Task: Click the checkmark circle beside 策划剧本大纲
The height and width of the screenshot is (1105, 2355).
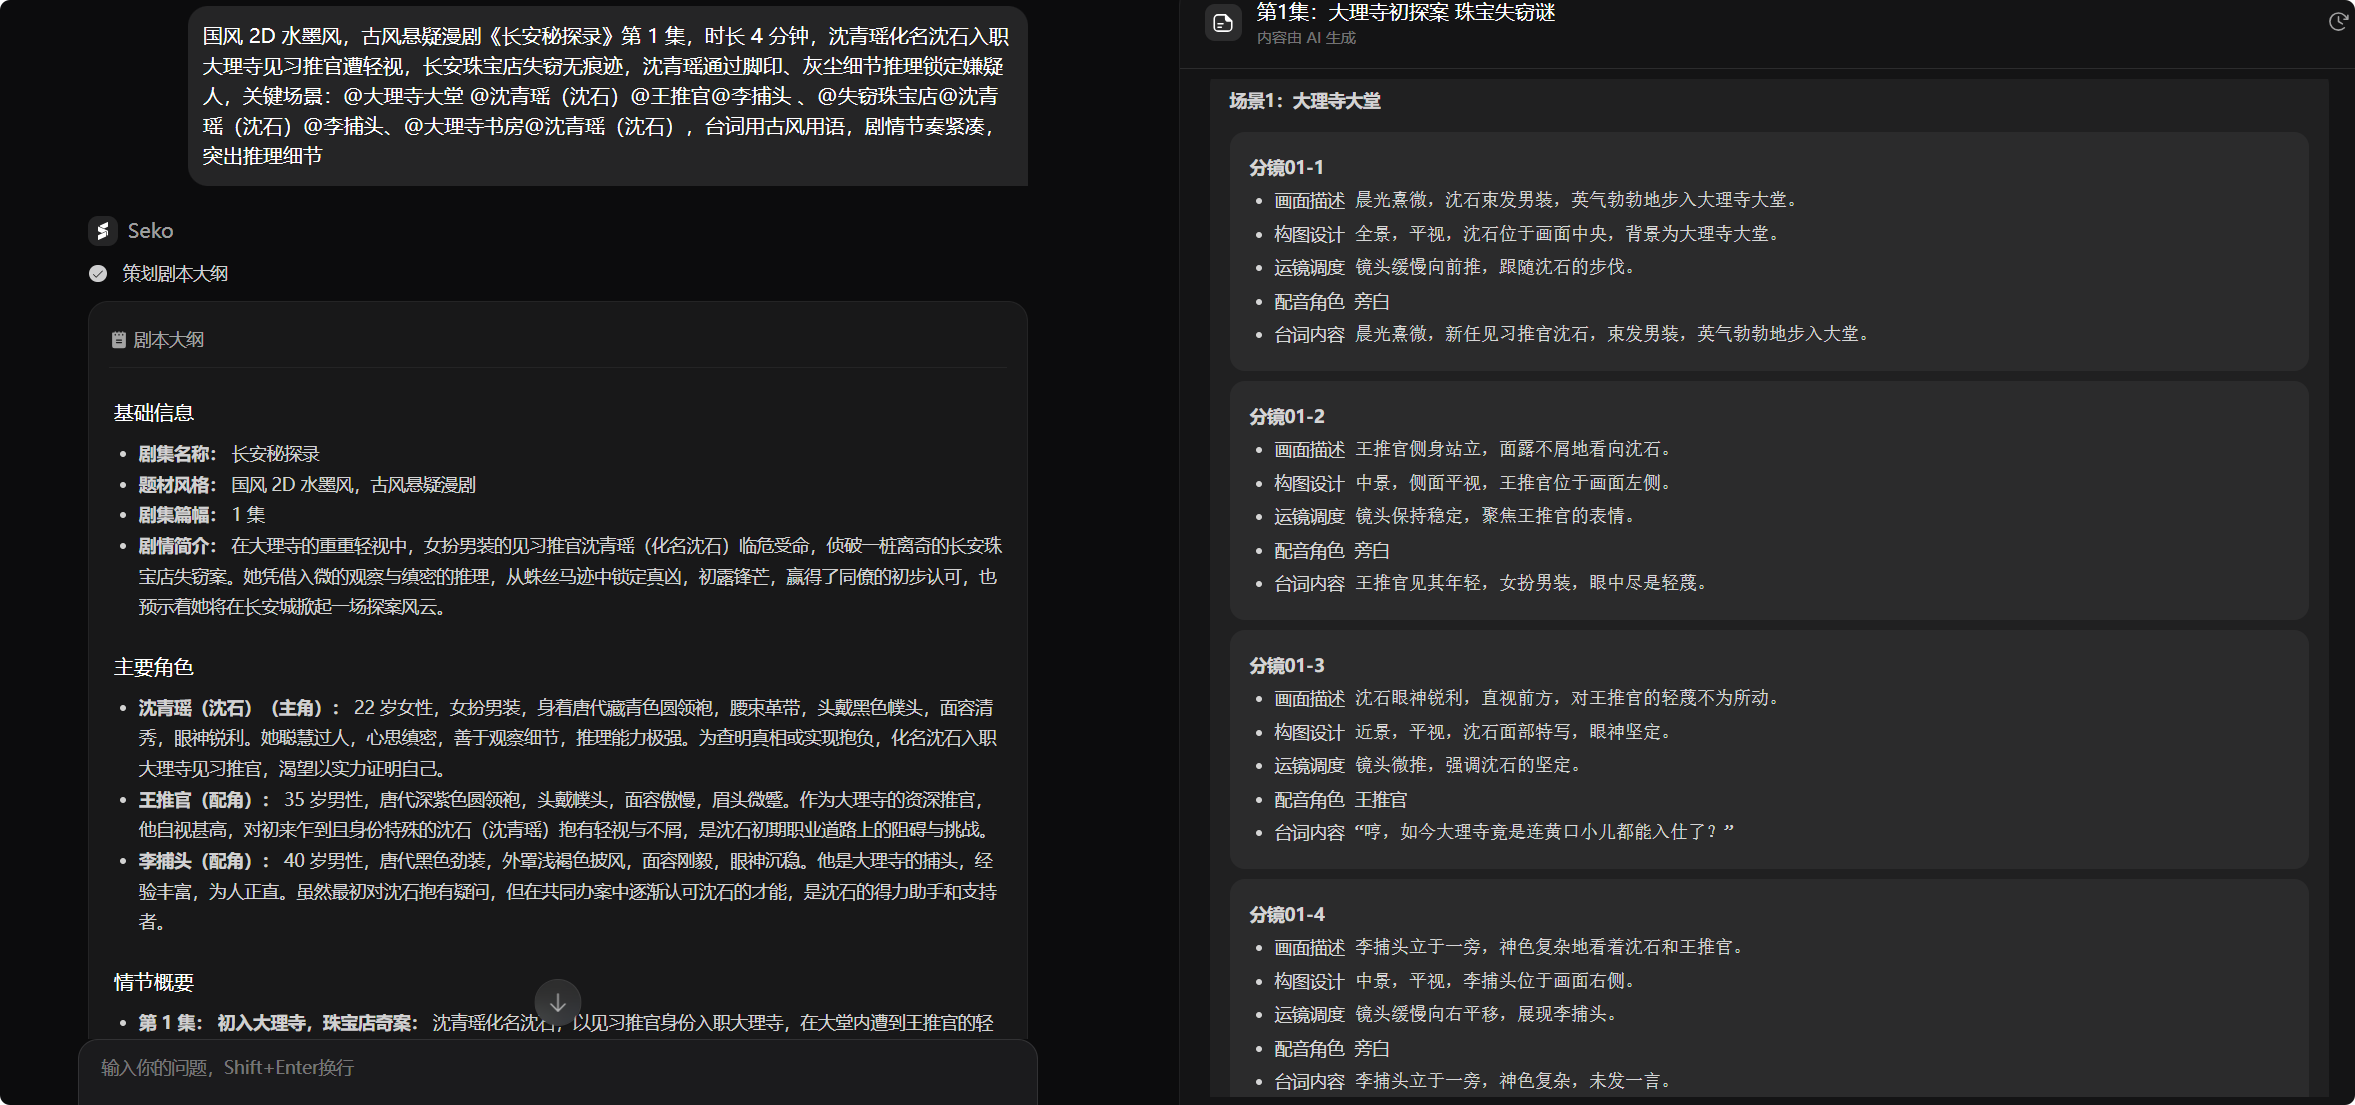Action: point(98,274)
